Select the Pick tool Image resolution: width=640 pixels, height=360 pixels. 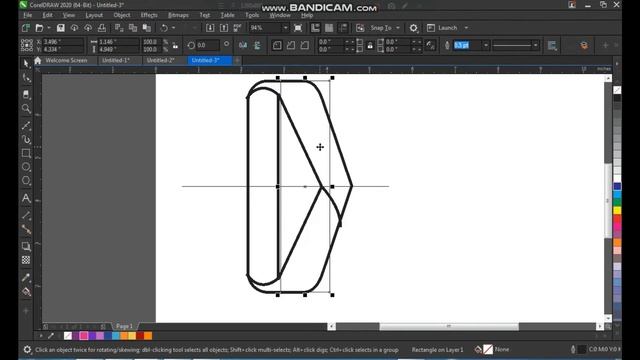(x=26, y=64)
